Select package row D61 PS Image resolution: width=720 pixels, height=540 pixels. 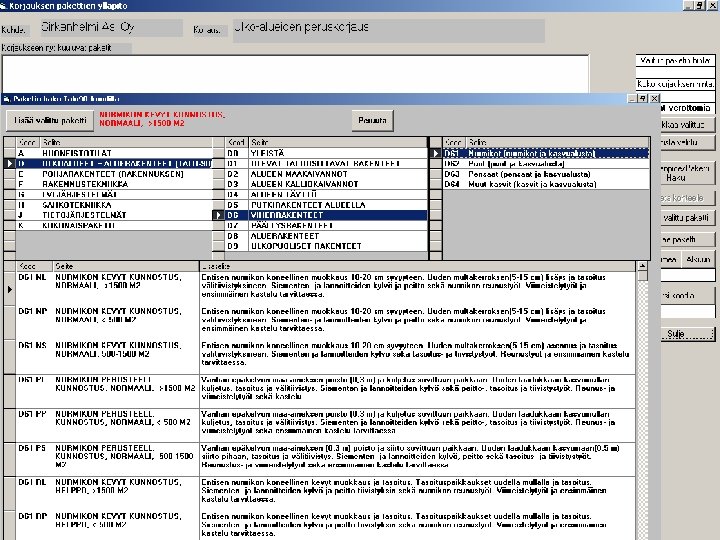[326, 459]
